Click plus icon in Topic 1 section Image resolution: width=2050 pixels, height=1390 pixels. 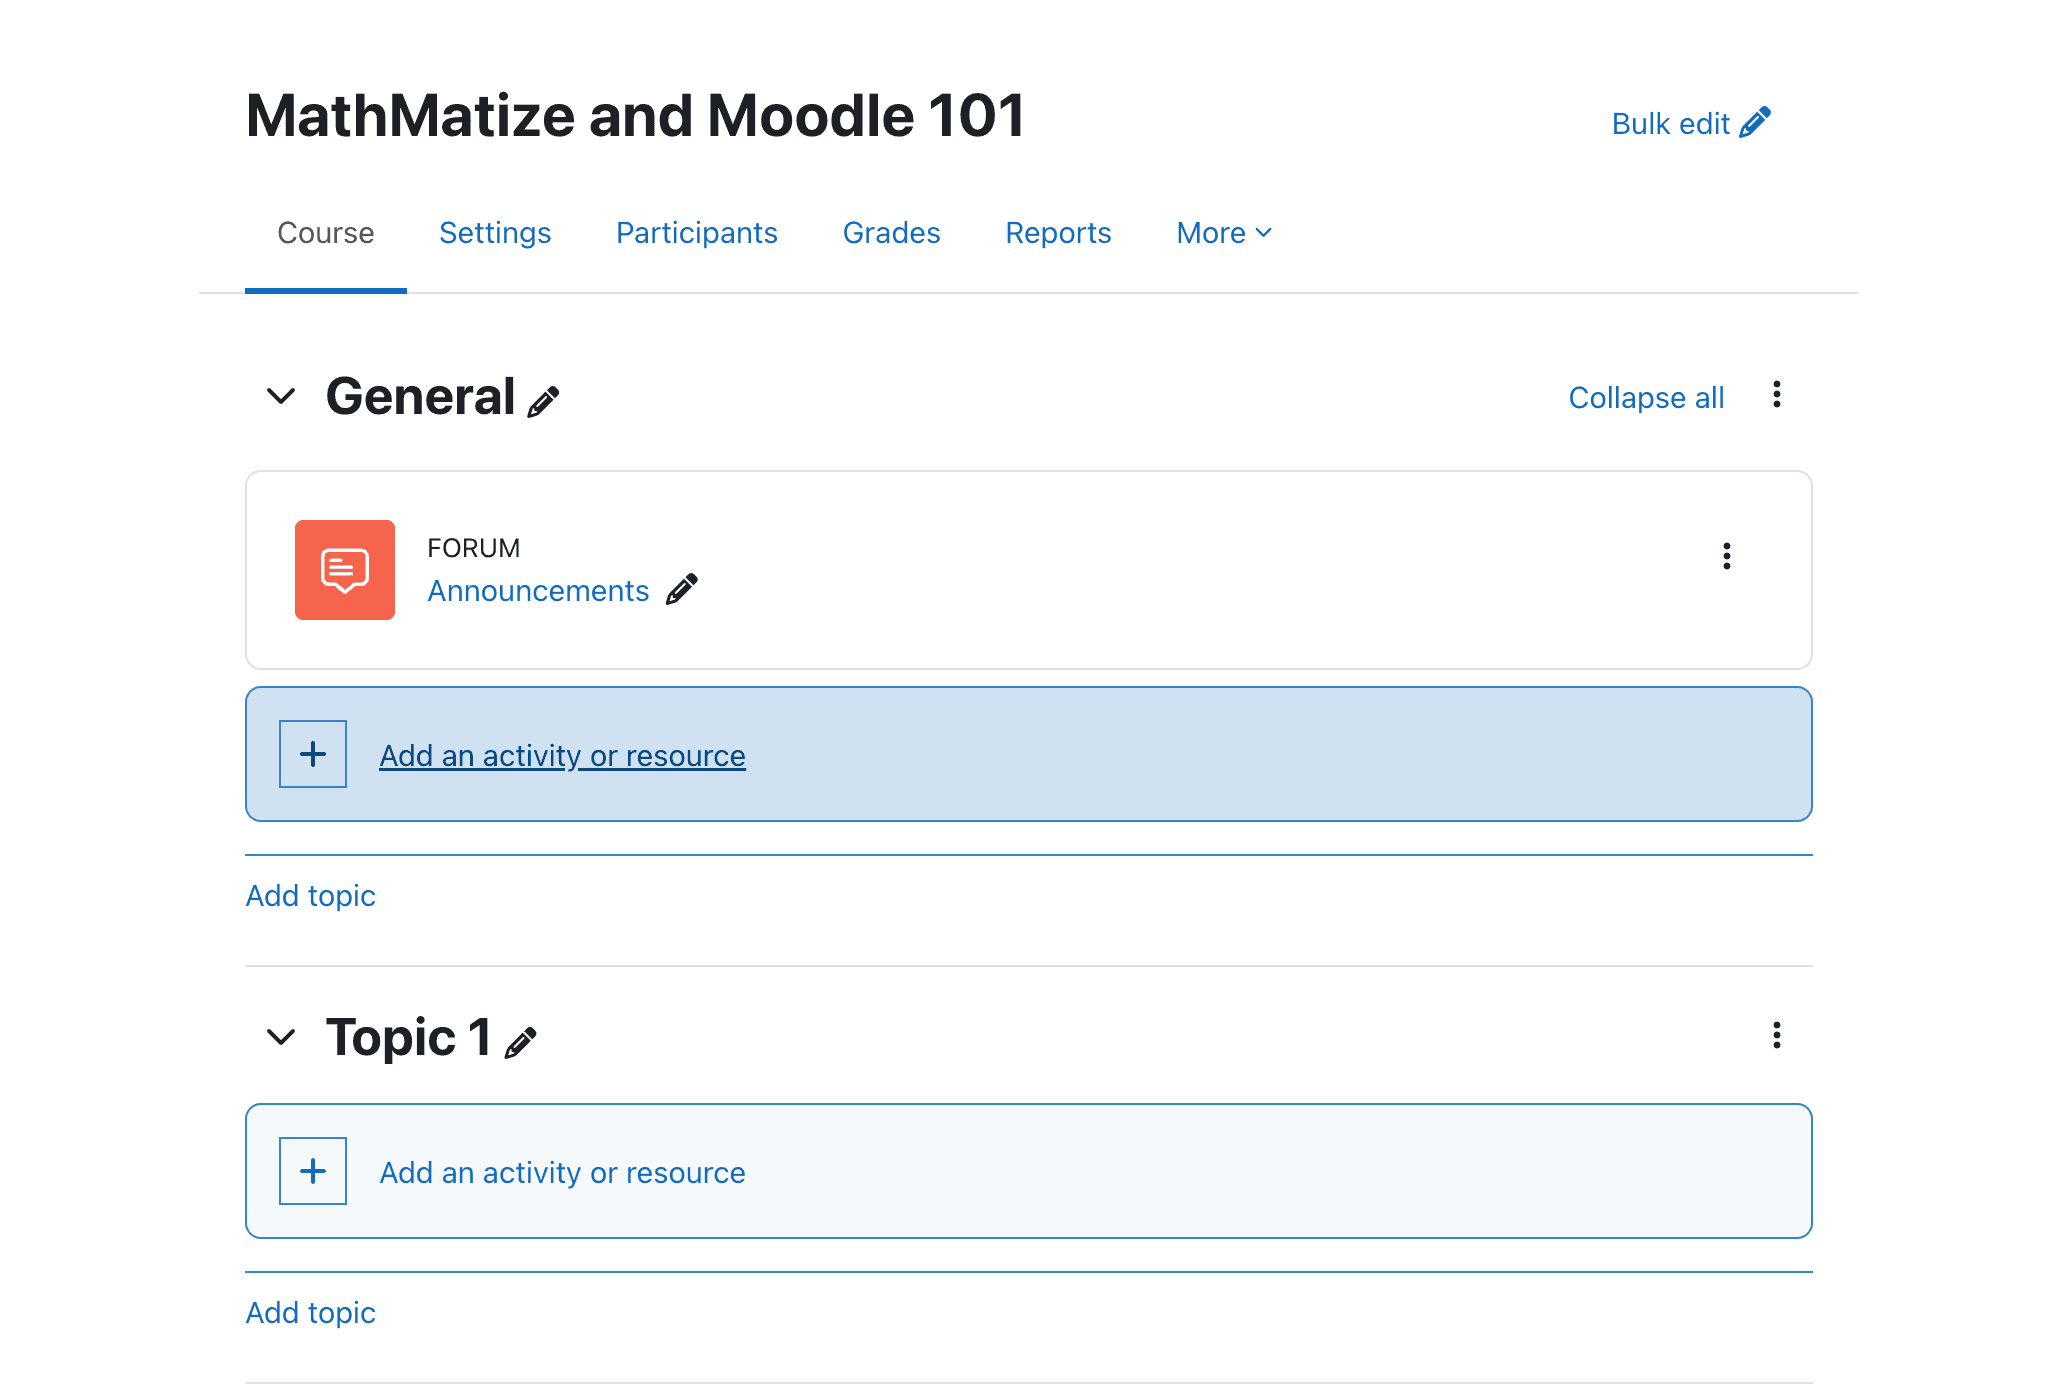click(313, 1171)
